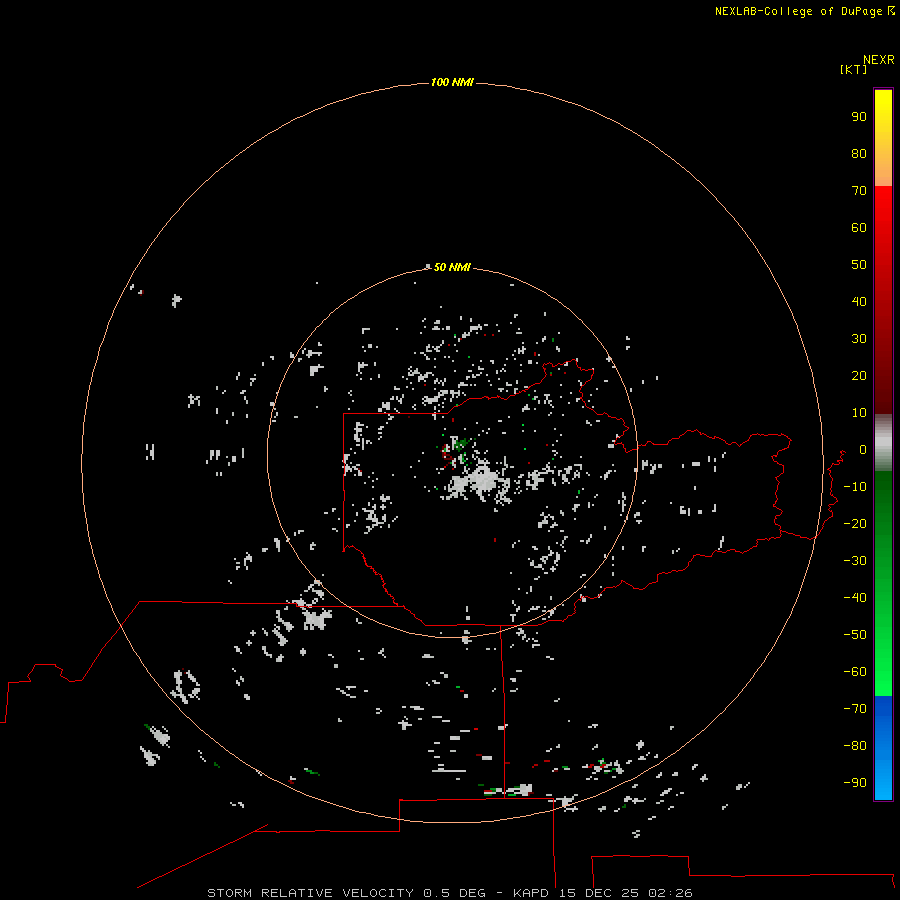Click the blue segment of the color bar

click(x=883, y=748)
